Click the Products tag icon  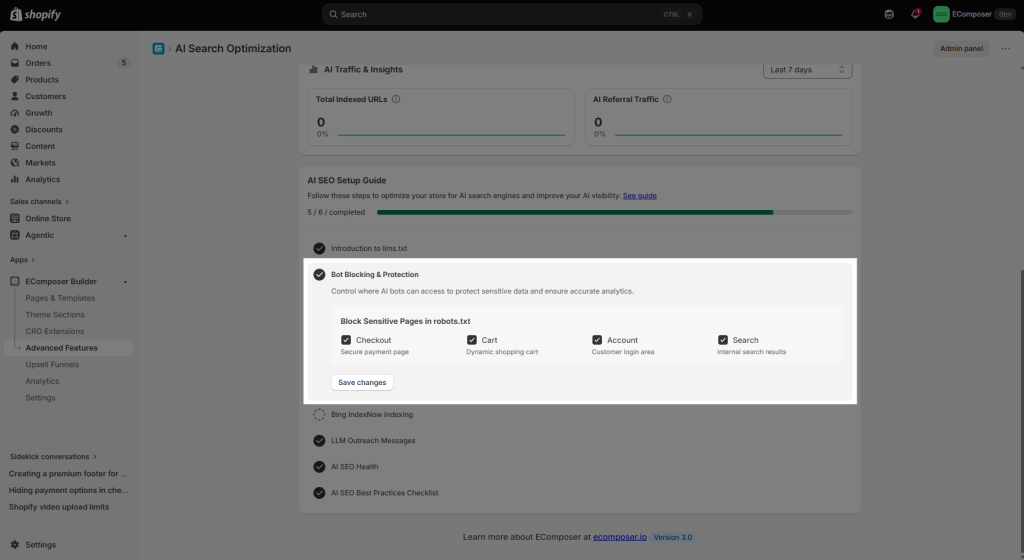click(x=15, y=80)
